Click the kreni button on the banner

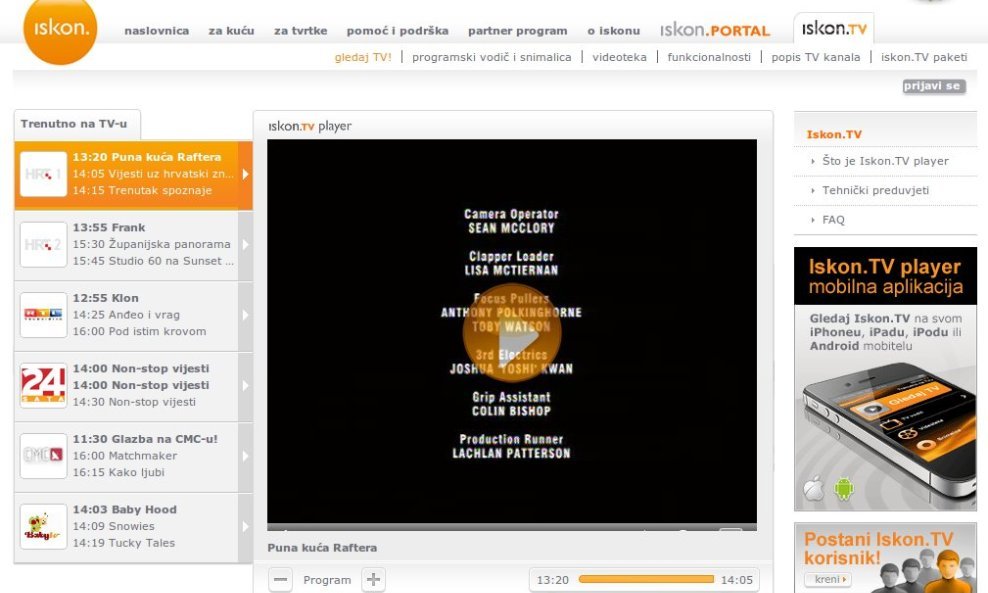[x=828, y=579]
